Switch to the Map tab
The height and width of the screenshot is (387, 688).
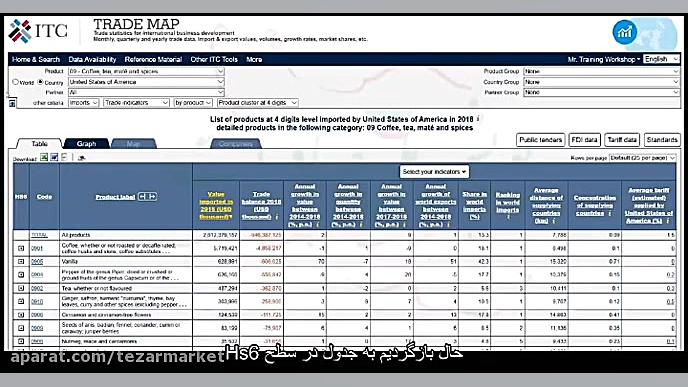tap(133, 143)
